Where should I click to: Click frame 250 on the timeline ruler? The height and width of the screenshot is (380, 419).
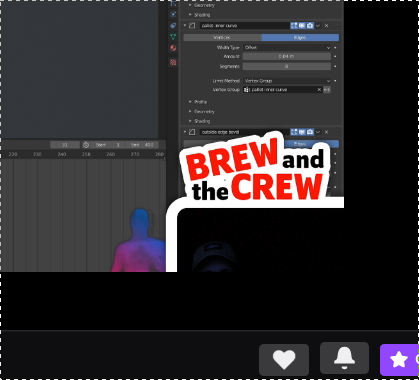point(86,154)
